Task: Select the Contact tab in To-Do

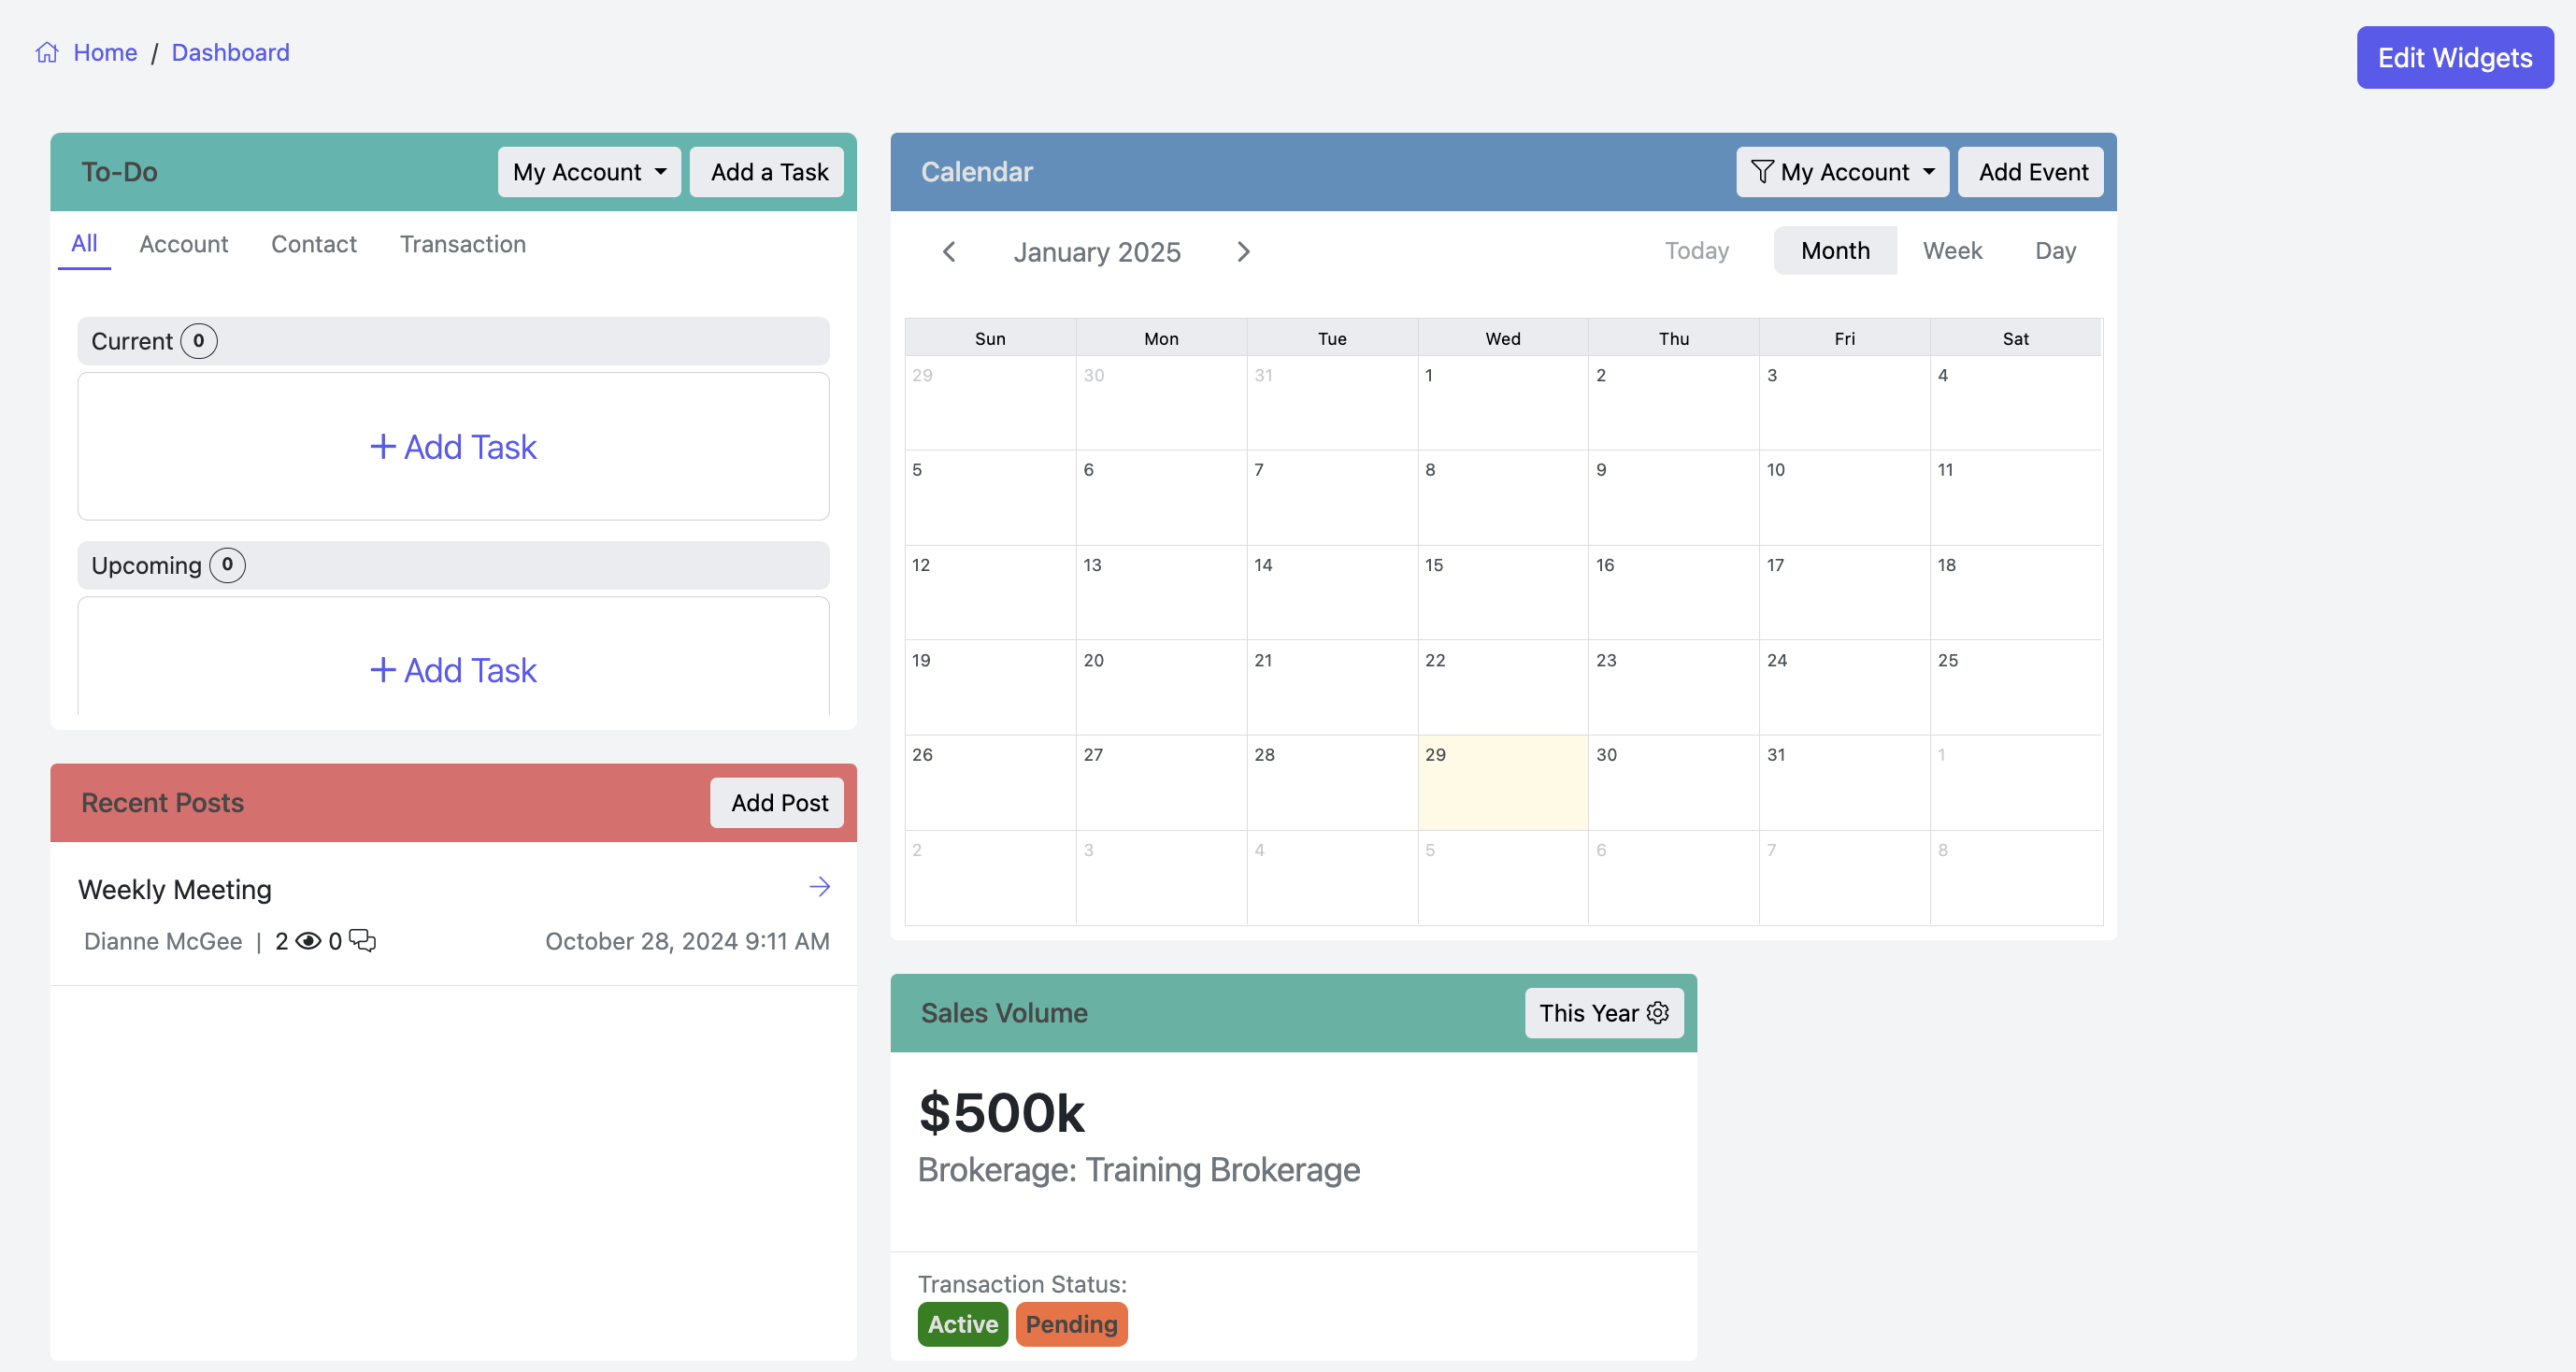Action: (x=313, y=244)
